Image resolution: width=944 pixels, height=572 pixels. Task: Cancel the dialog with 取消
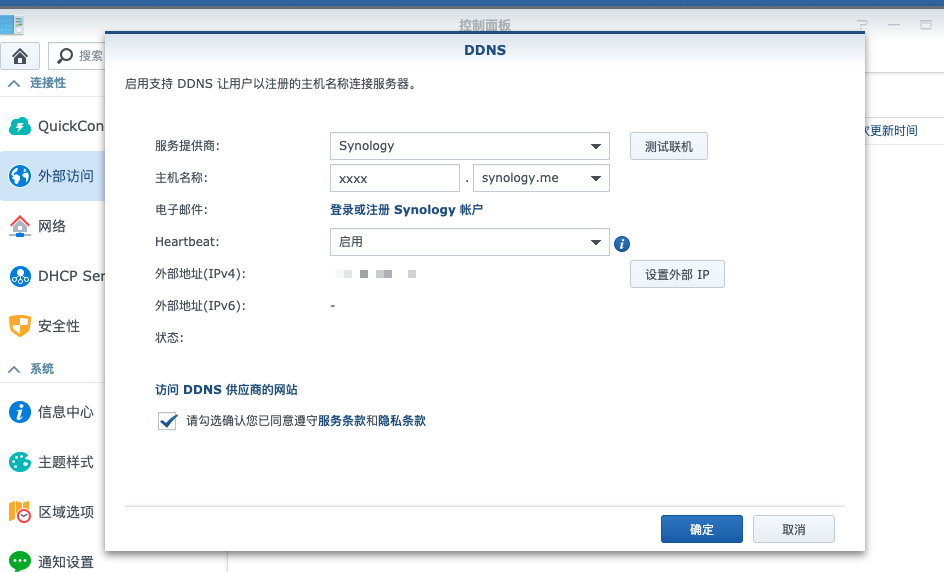(x=793, y=529)
